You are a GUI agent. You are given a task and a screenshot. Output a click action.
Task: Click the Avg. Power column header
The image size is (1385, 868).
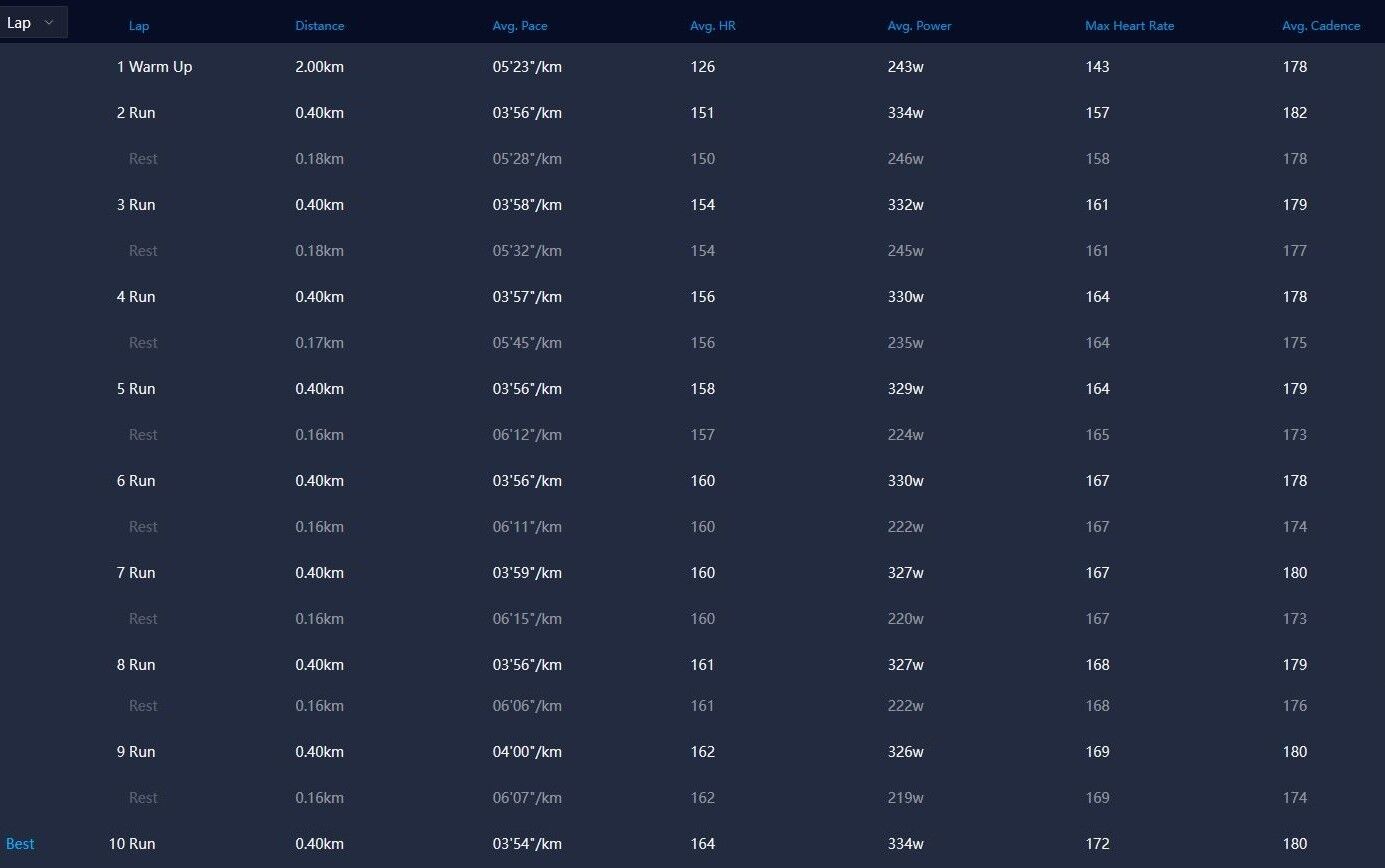coord(919,26)
